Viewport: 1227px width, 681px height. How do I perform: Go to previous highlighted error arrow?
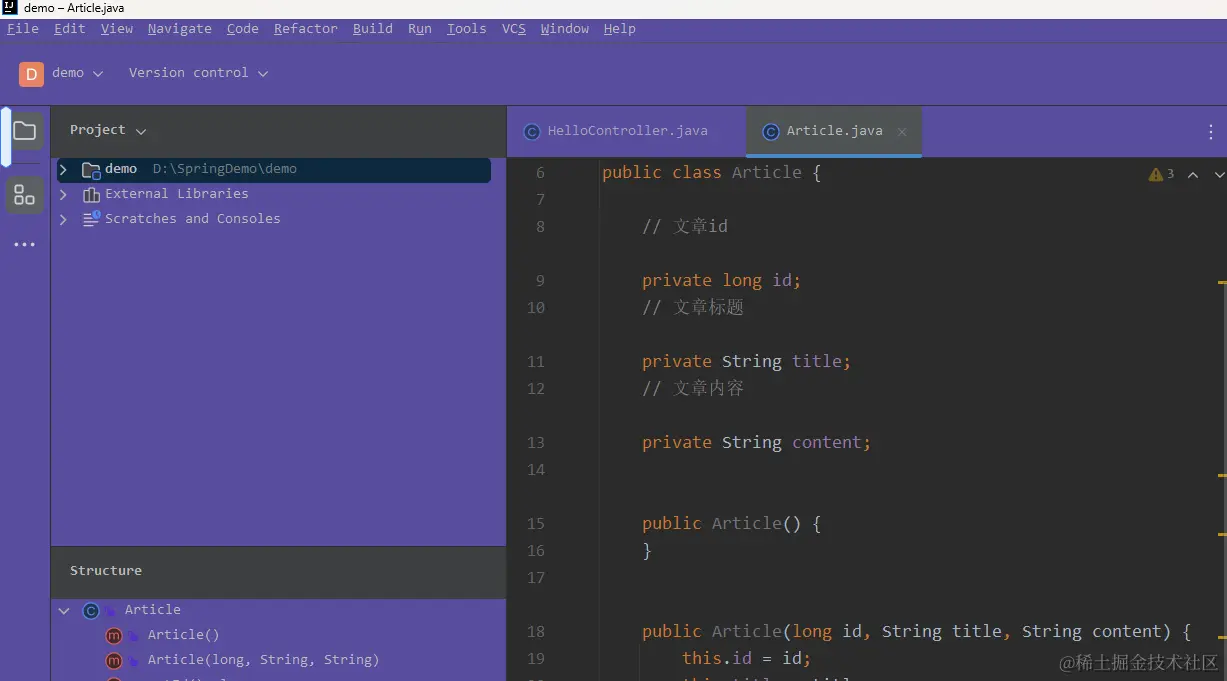1193,174
